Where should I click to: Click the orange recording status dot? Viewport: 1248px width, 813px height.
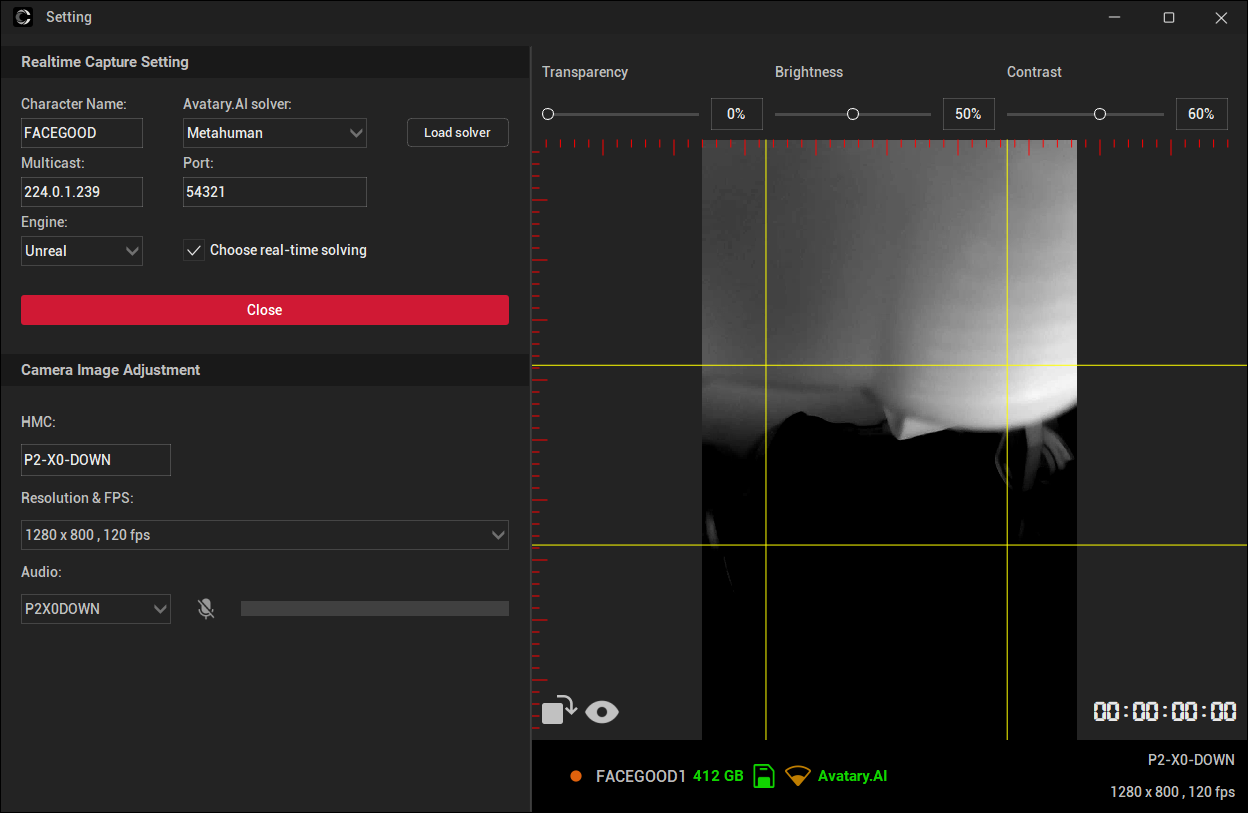(x=576, y=776)
